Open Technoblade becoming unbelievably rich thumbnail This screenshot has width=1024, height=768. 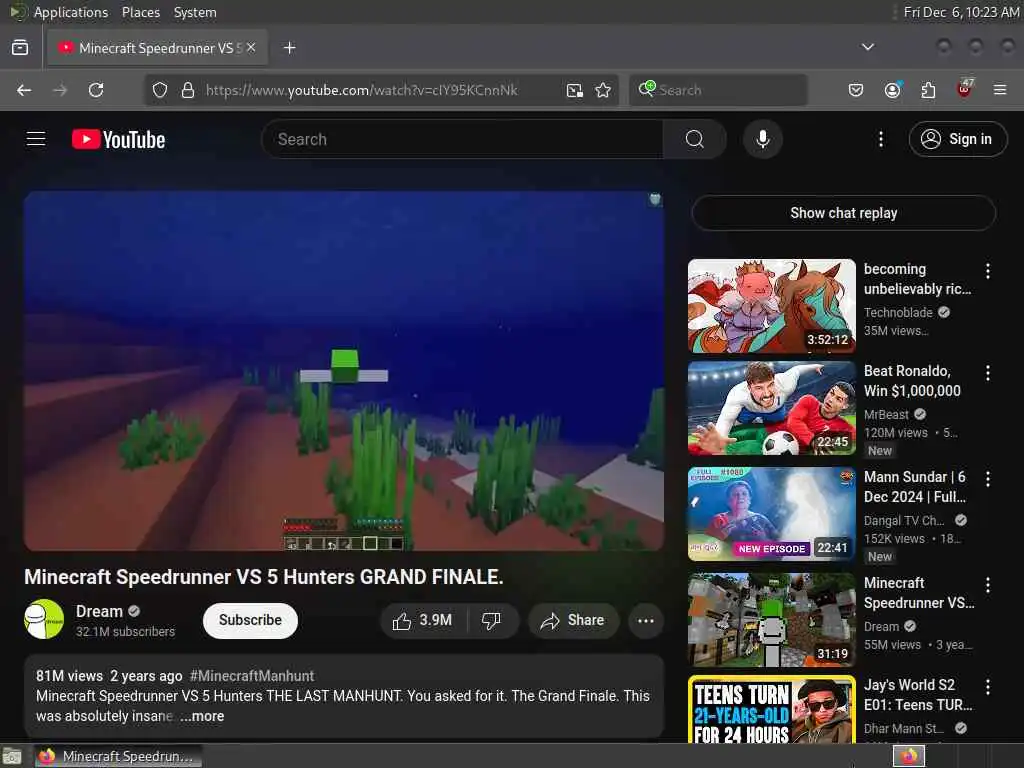(771, 306)
